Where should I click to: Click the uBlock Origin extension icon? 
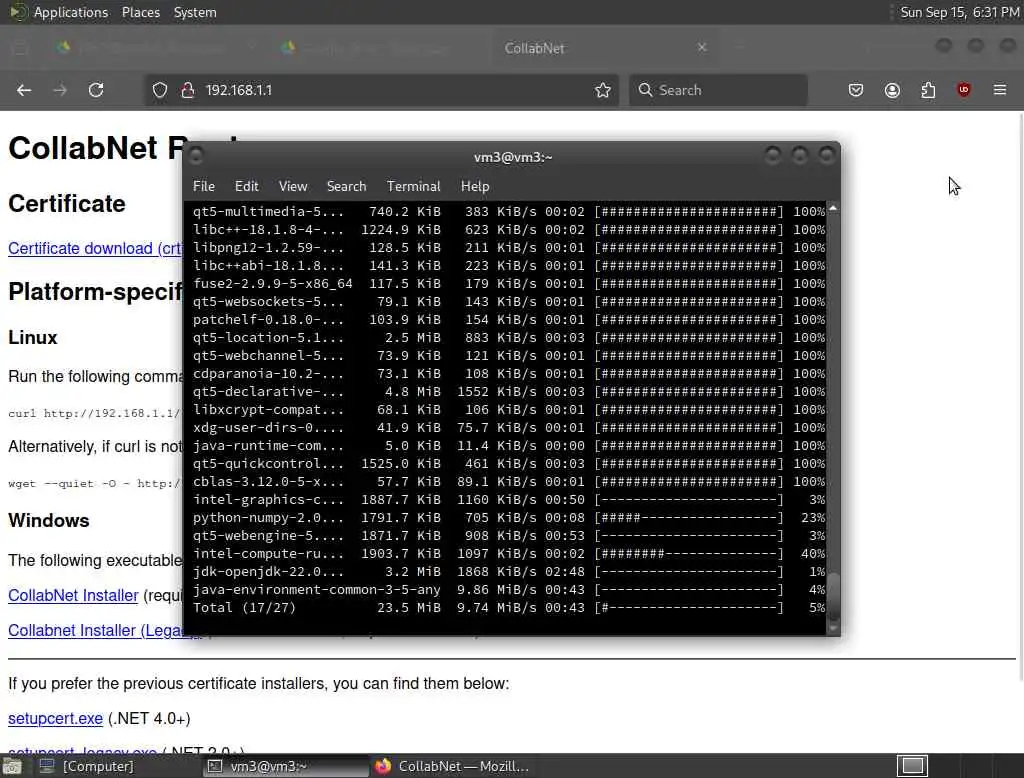click(964, 90)
